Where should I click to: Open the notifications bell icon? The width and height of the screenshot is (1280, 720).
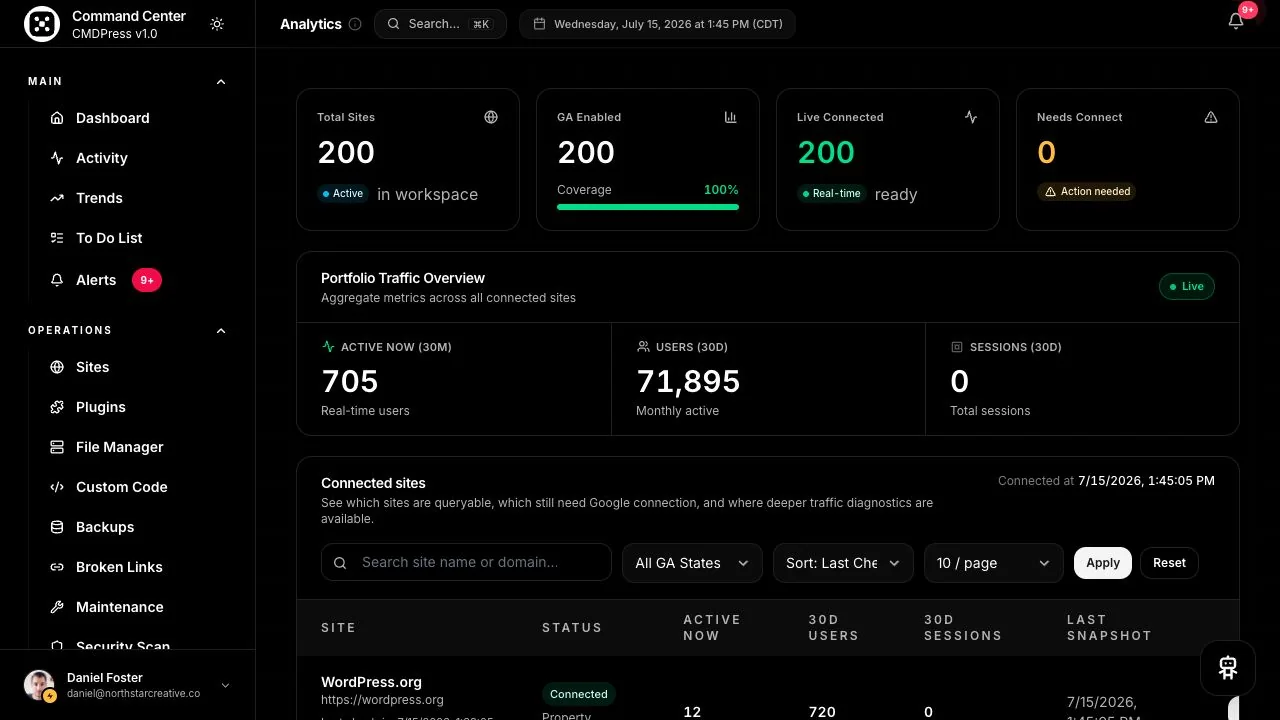click(1236, 22)
